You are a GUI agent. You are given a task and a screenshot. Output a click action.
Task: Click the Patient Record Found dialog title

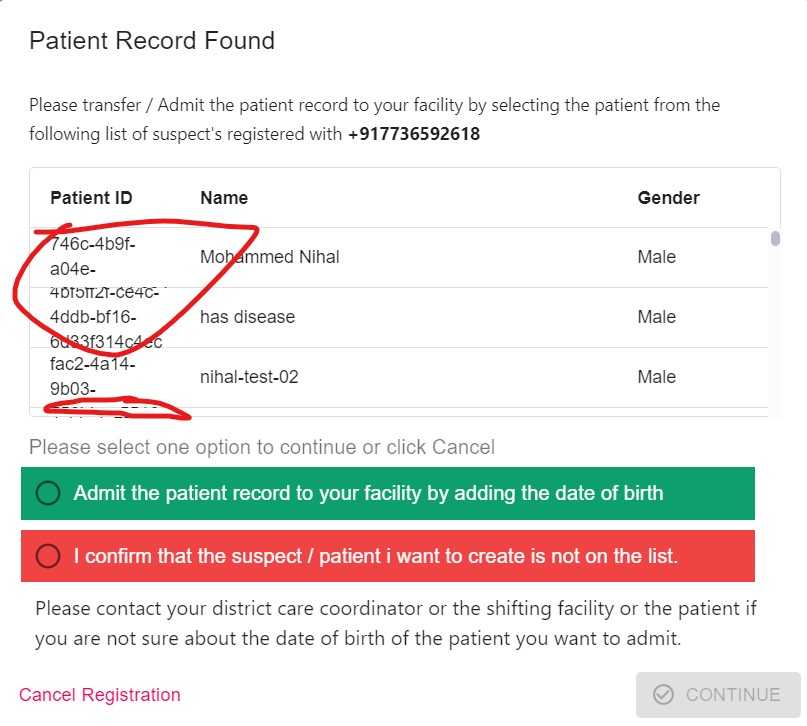(152, 41)
